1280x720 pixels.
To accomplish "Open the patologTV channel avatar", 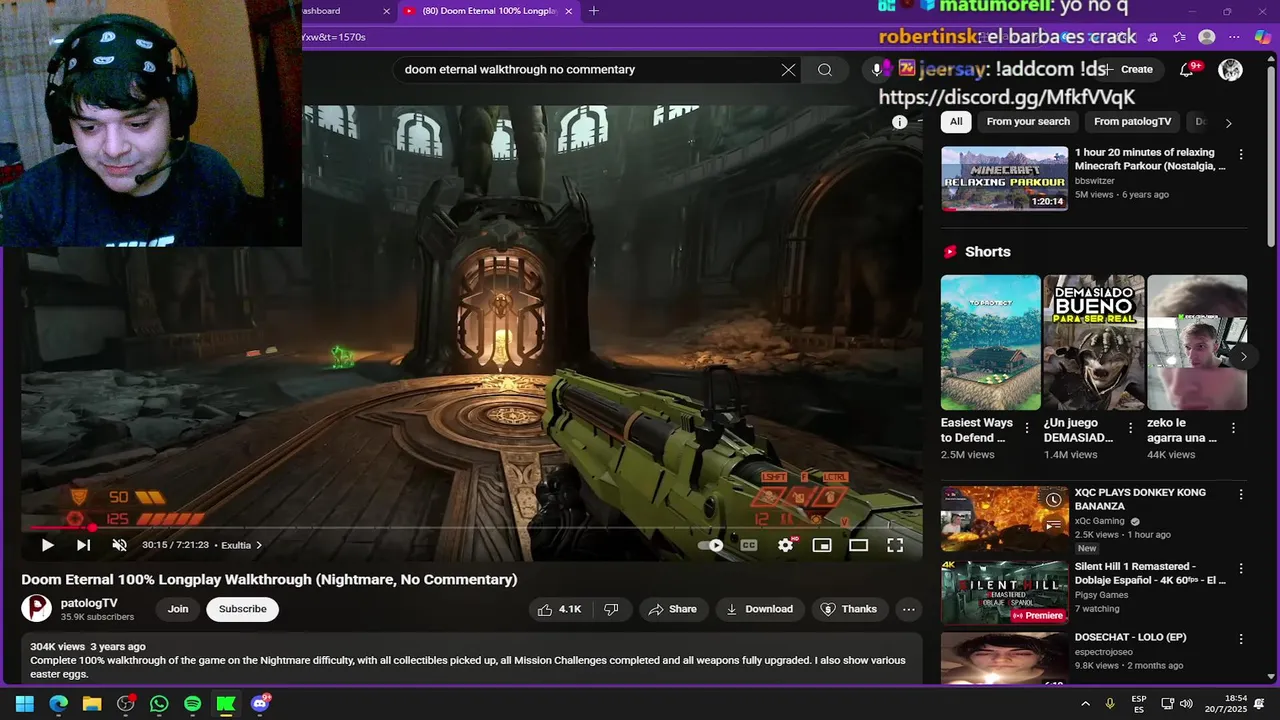I will (x=37, y=609).
